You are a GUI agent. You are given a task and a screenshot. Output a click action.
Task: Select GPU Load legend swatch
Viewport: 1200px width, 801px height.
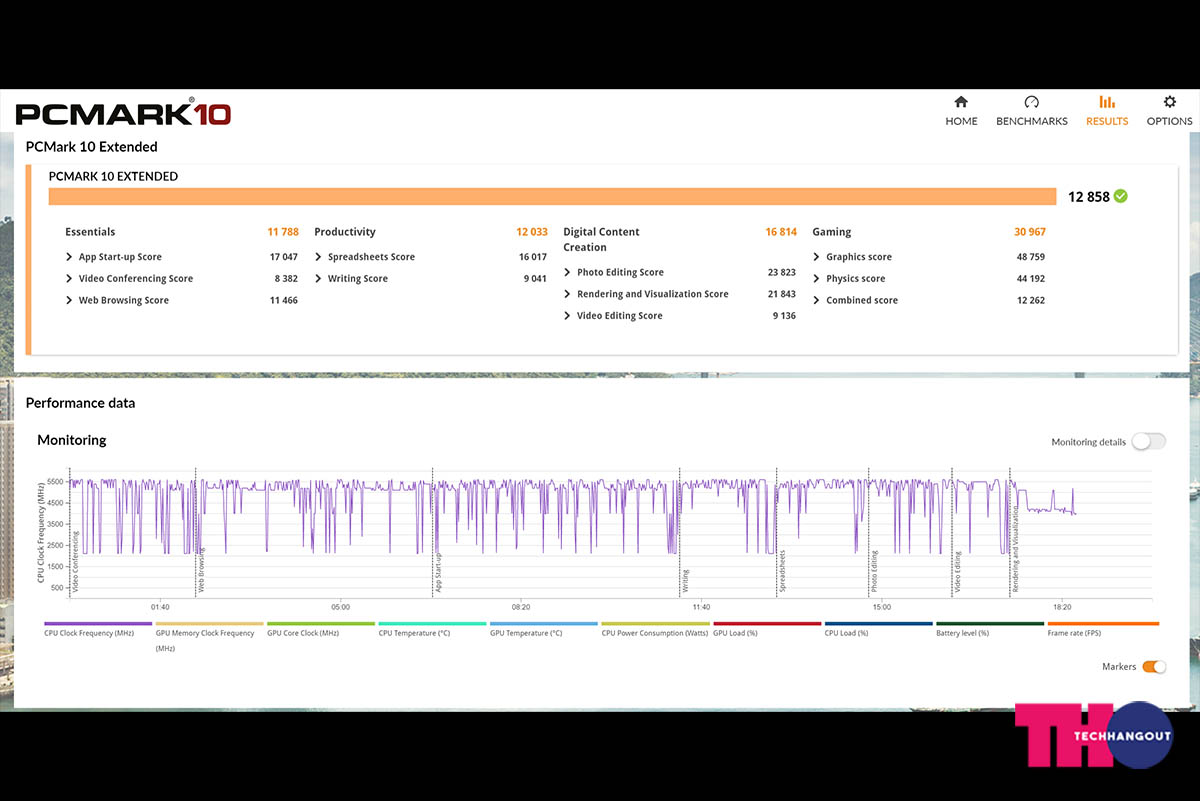click(x=767, y=624)
